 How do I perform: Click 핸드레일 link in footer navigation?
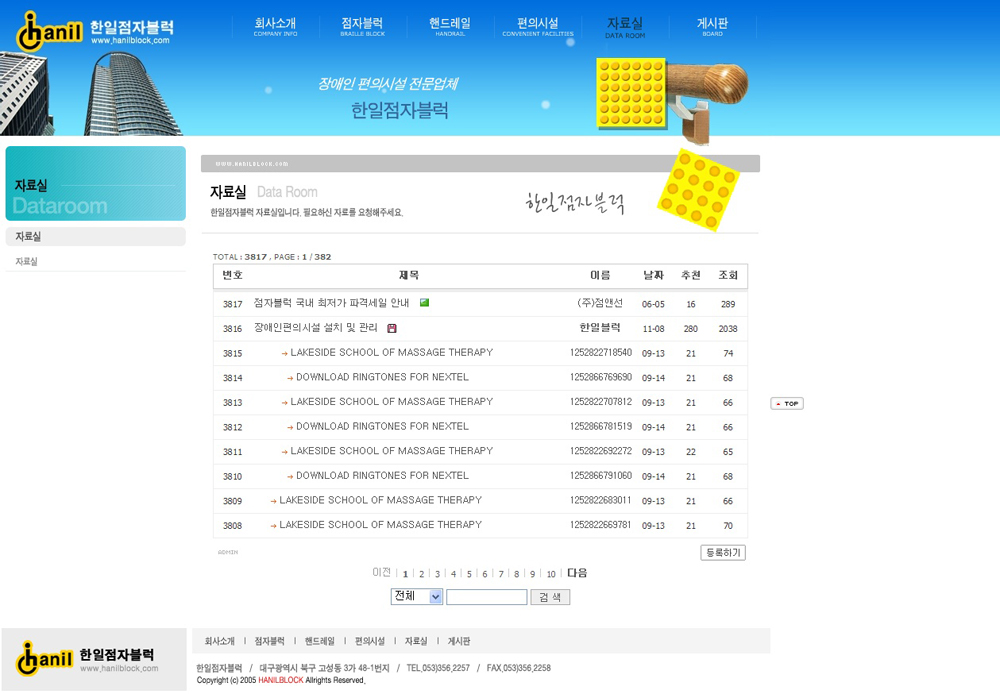coord(320,641)
